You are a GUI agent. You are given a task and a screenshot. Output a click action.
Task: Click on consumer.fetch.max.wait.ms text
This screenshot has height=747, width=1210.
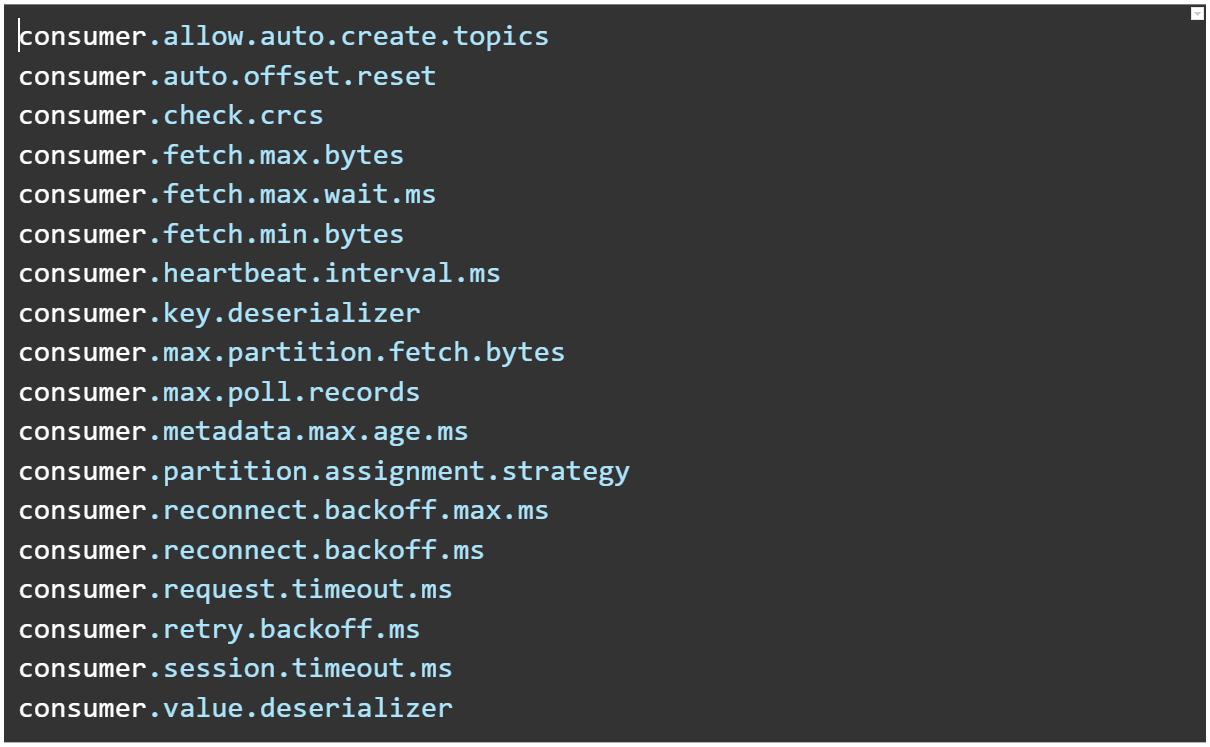pyautogui.click(x=228, y=194)
